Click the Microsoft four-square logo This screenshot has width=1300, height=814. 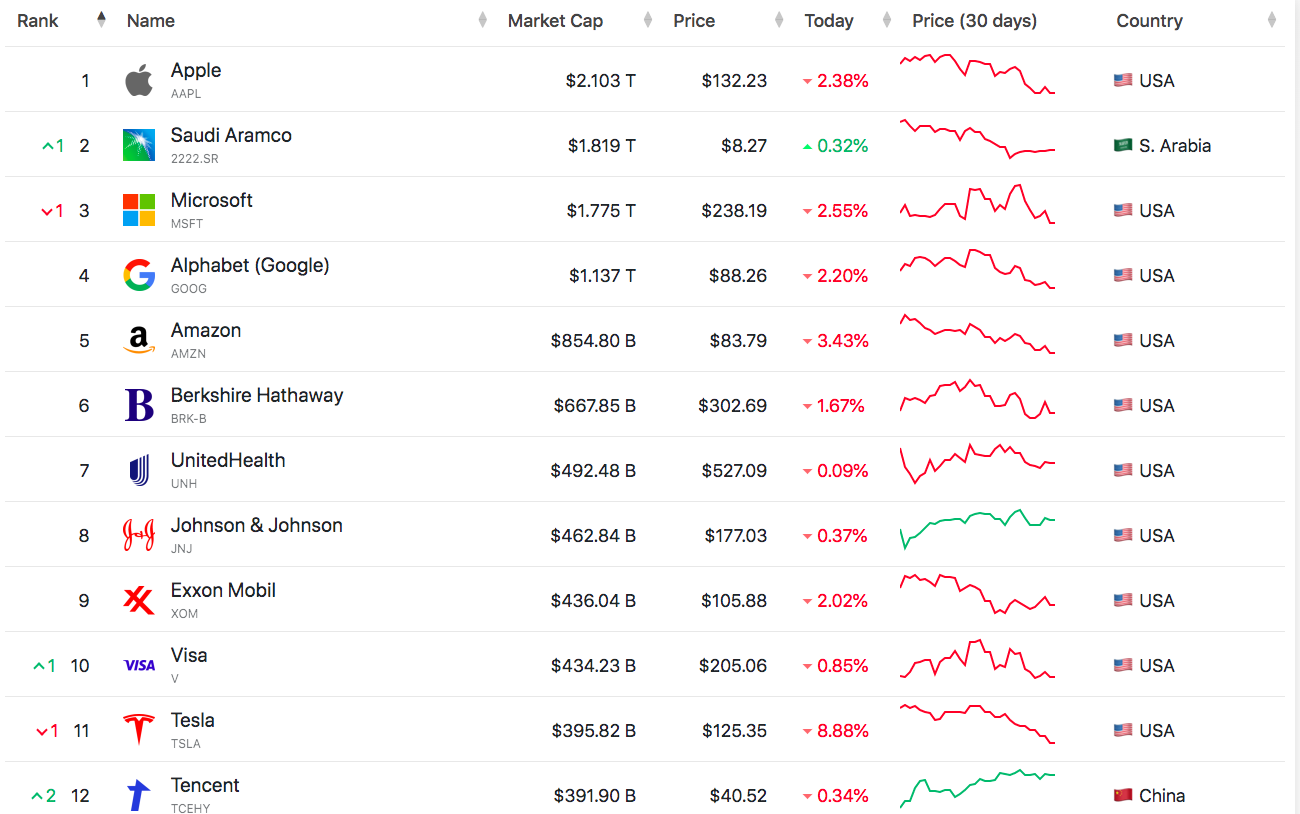(x=138, y=209)
